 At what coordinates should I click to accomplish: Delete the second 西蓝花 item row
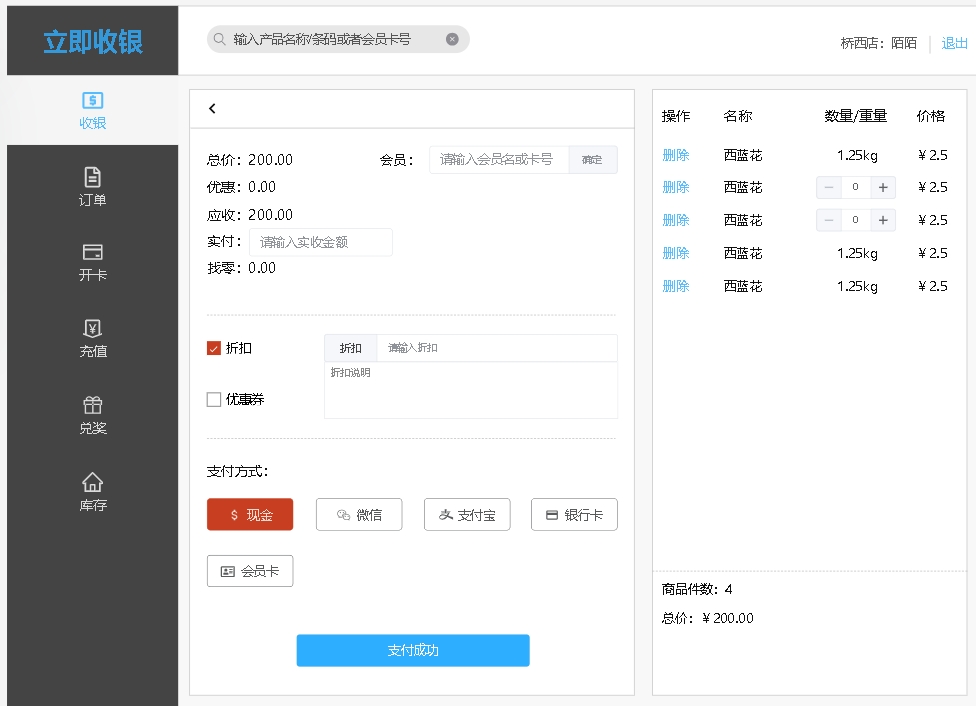tap(675, 187)
